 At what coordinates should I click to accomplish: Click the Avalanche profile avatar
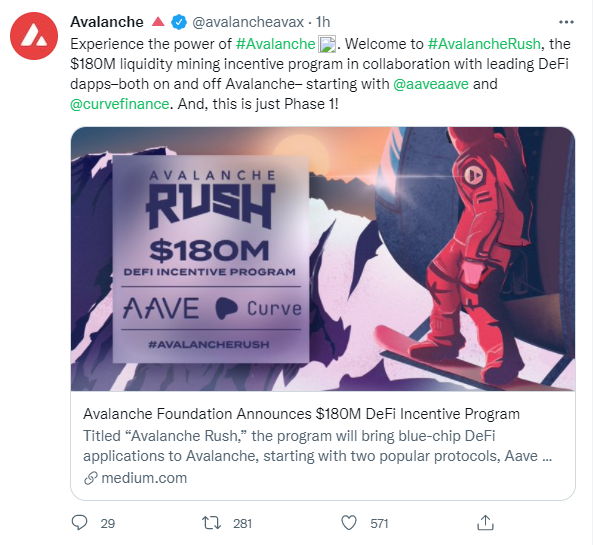point(34,36)
